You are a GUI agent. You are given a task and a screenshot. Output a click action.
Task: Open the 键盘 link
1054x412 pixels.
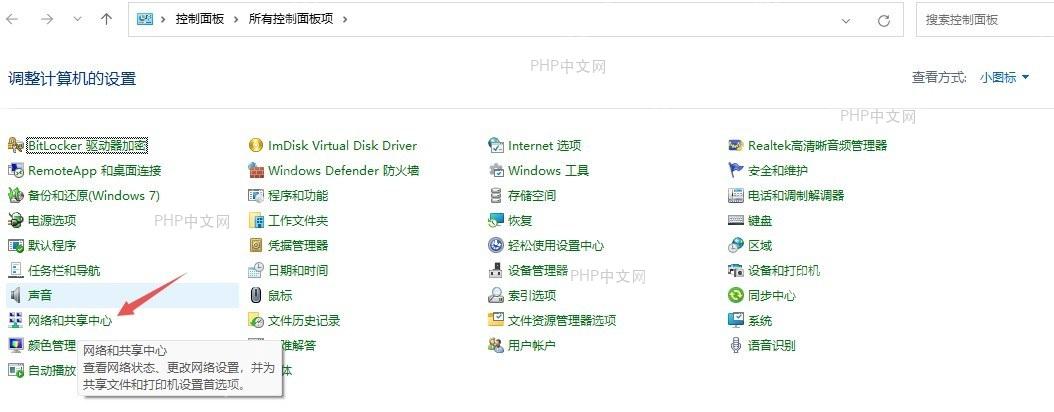[x=760, y=220]
